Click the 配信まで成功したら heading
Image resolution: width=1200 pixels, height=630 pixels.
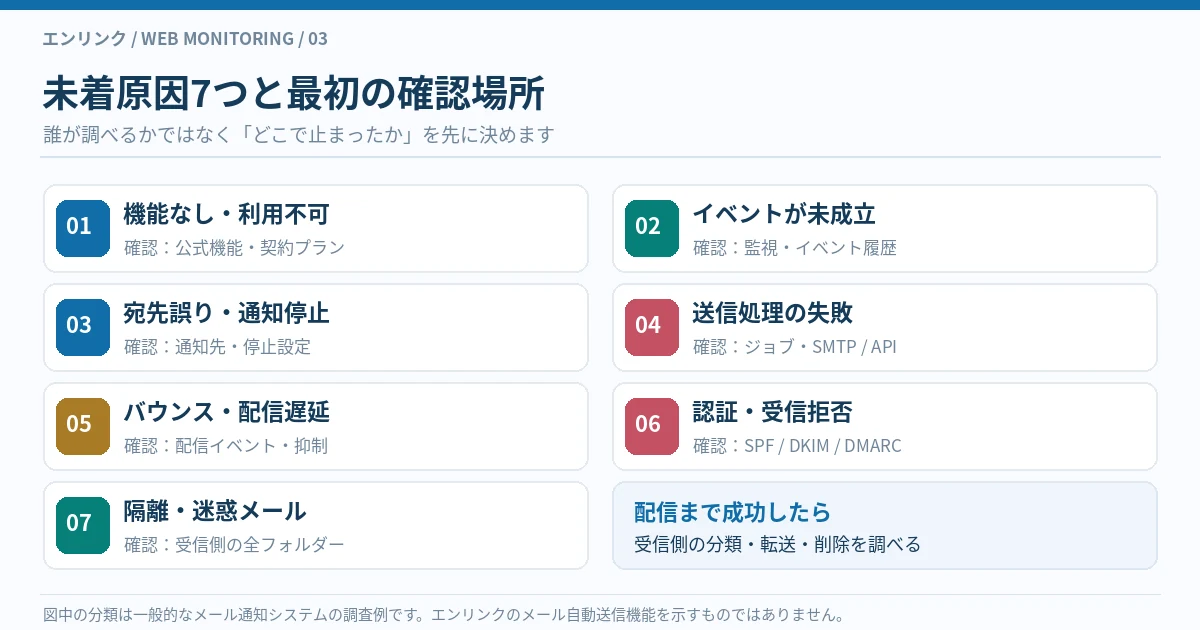[x=733, y=513]
